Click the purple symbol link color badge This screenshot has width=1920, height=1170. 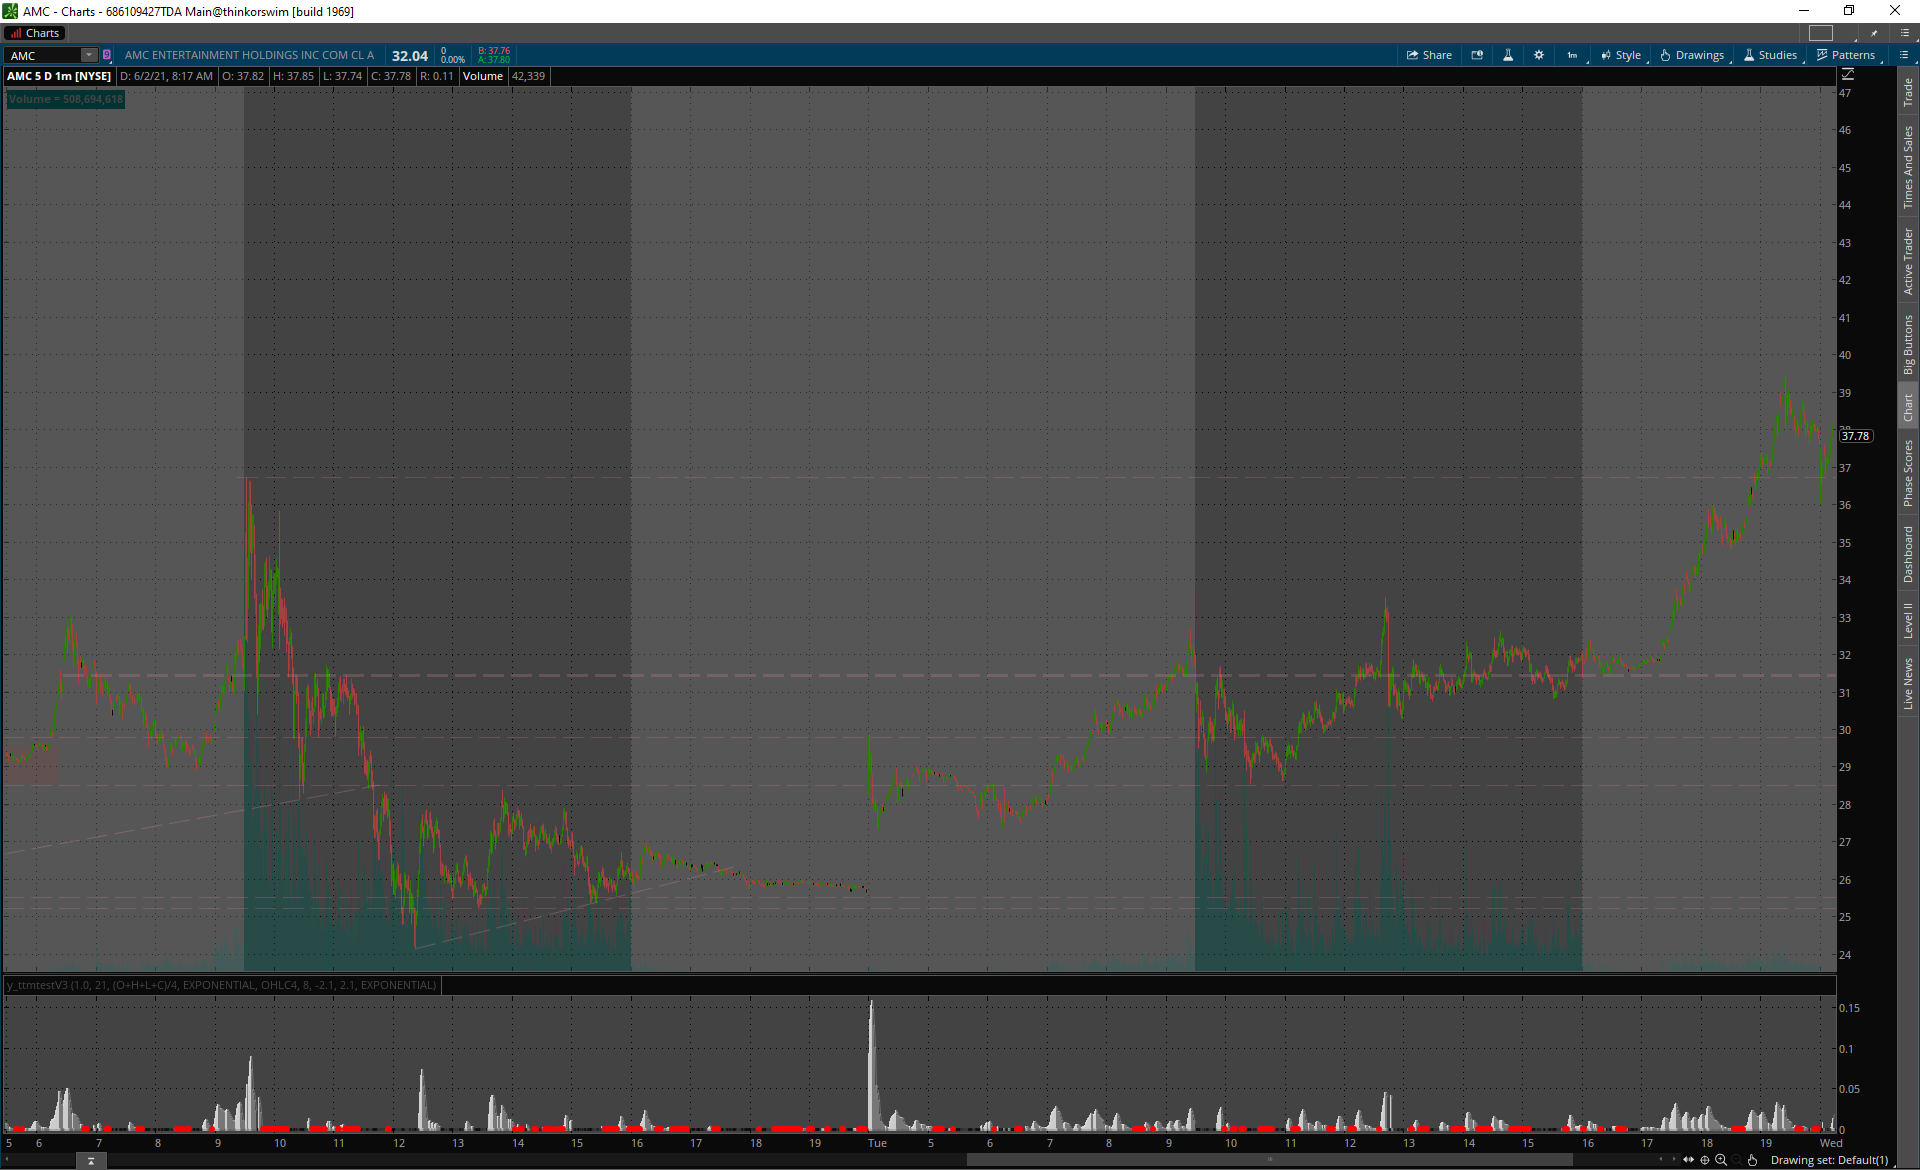107,55
